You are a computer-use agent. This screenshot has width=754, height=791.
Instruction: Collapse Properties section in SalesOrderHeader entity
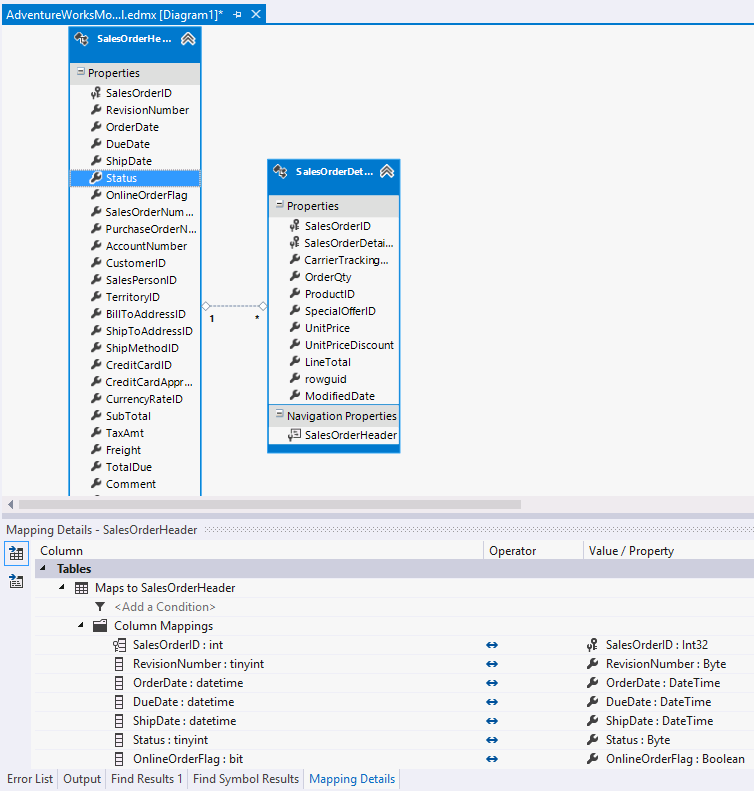(80, 72)
